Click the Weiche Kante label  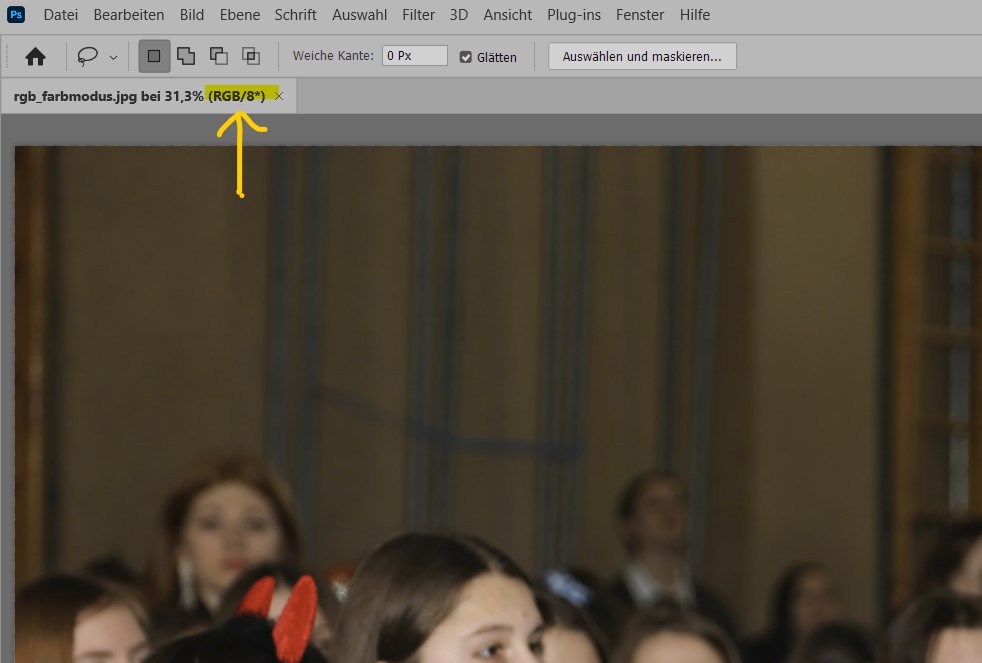pyautogui.click(x=333, y=56)
